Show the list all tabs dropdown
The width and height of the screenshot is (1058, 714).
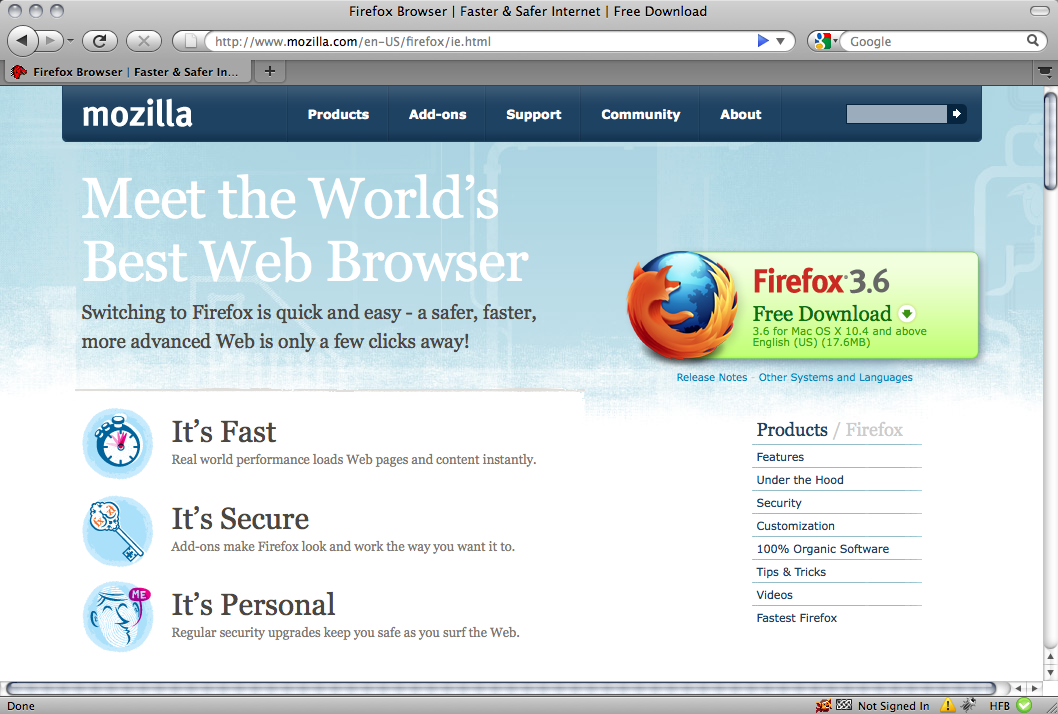pyautogui.click(x=1044, y=71)
